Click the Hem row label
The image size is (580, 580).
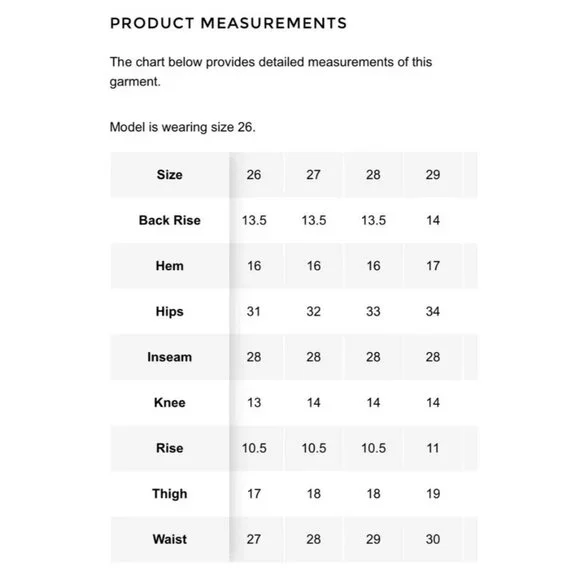[x=170, y=266]
